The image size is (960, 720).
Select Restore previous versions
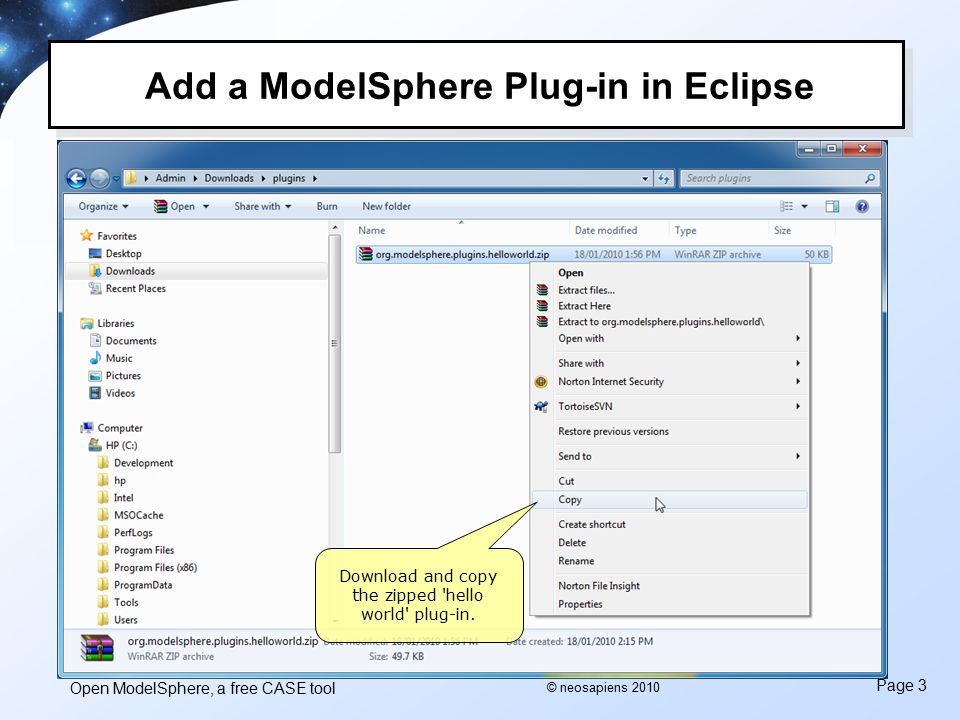(x=670, y=431)
